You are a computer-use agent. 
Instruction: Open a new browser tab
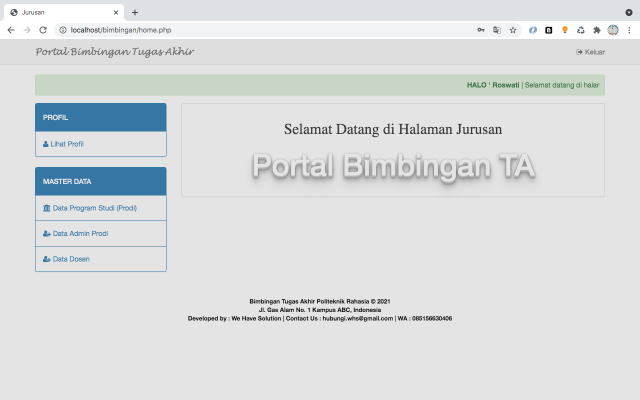click(x=135, y=12)
